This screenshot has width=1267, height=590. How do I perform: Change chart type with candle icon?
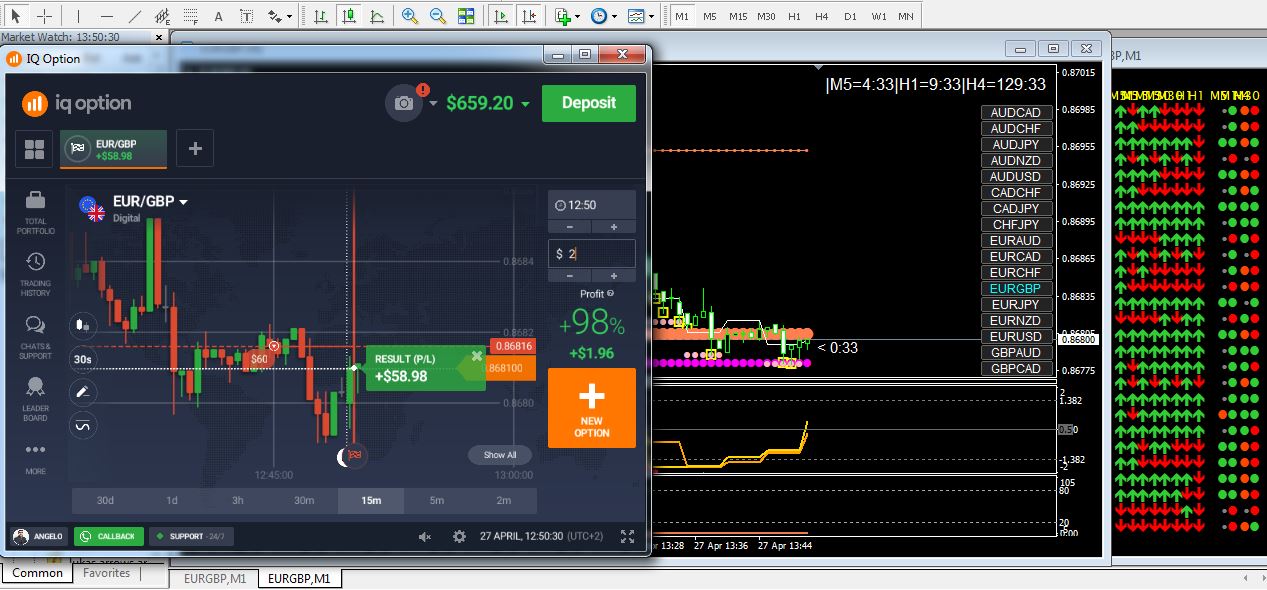coord(83,325)
